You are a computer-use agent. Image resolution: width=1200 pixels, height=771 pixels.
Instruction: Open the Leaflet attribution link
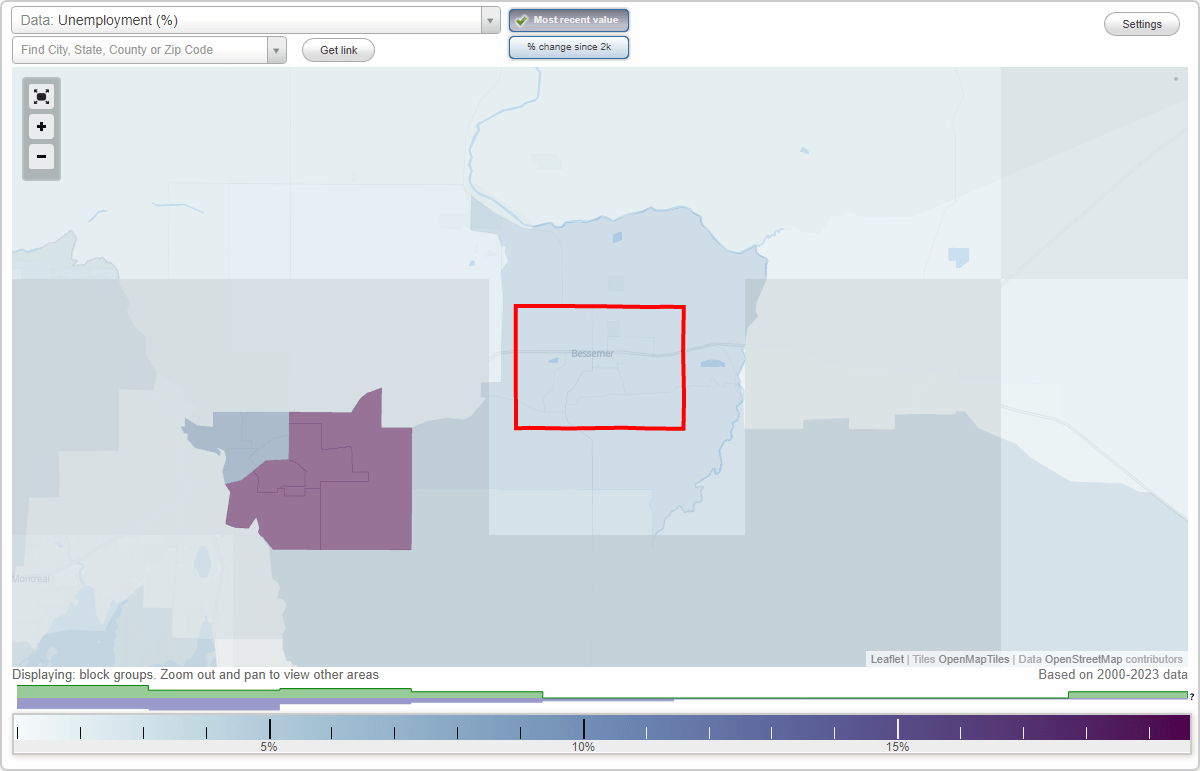pyautogui.click(x=886, y=659)
